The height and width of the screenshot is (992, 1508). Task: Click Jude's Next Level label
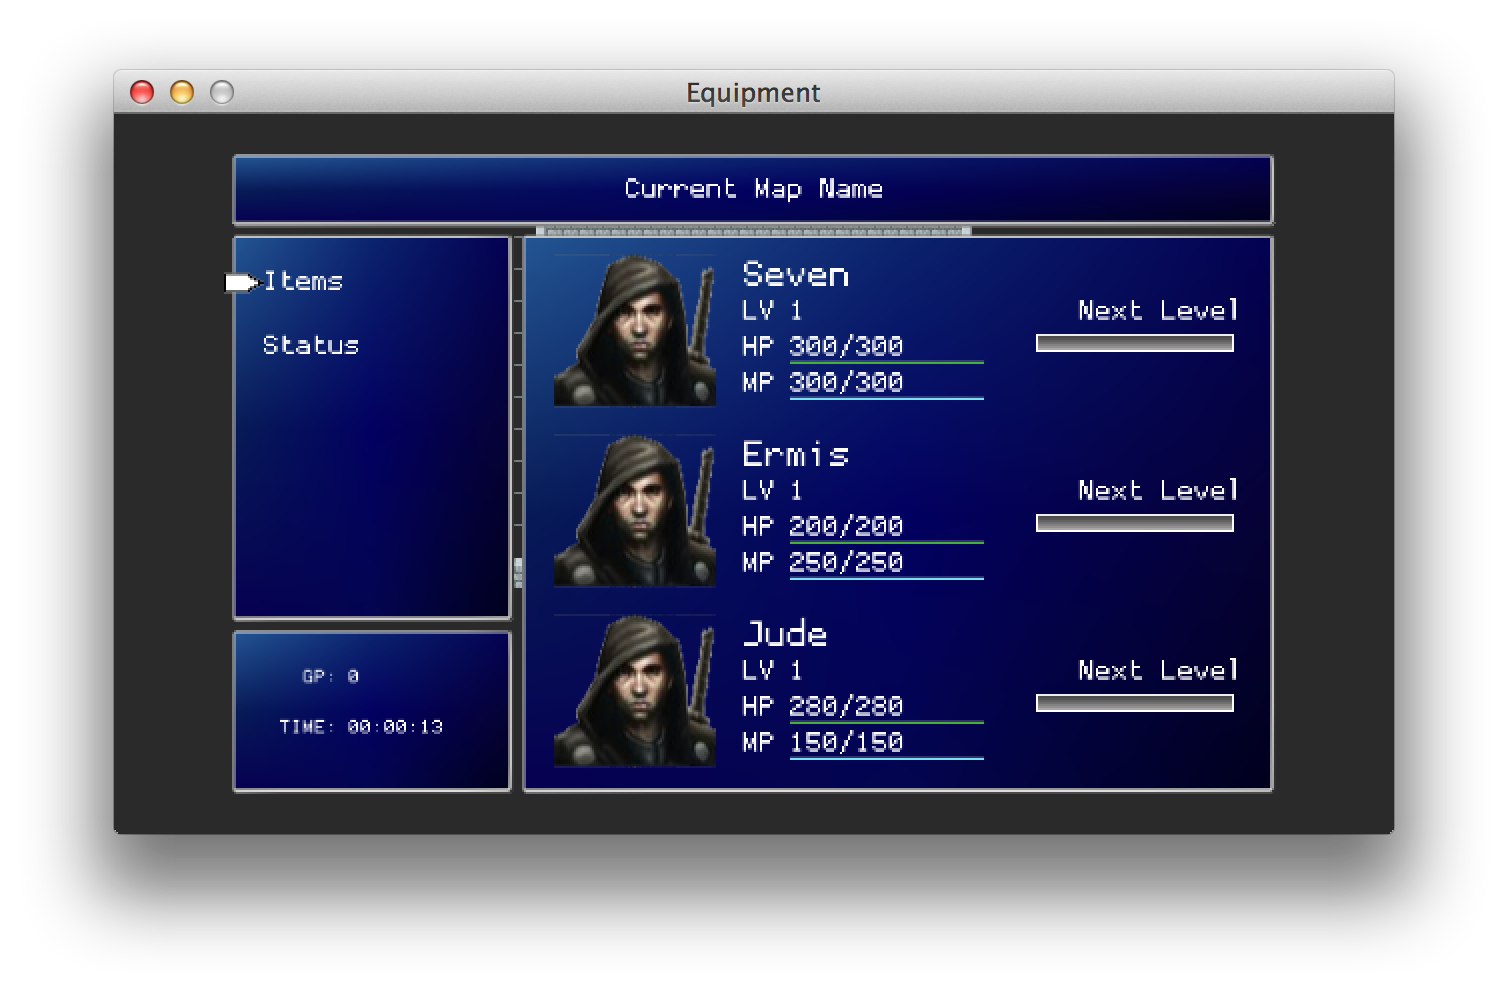tap(1159, 670)
